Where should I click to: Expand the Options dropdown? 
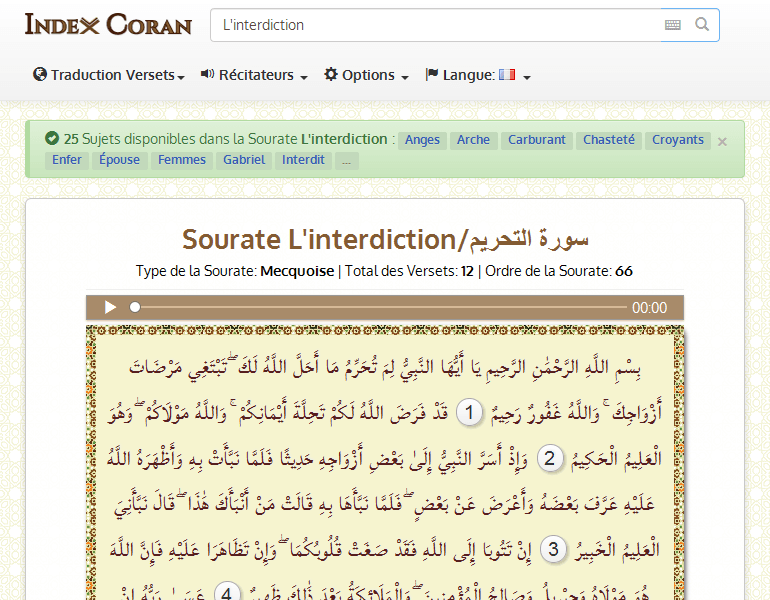point(367,75)
